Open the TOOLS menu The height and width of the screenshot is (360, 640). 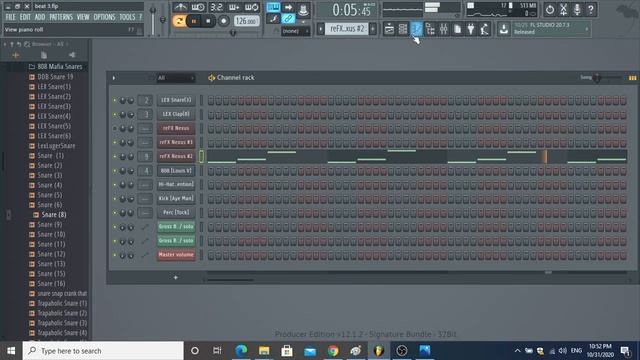[x=127, y=17]
